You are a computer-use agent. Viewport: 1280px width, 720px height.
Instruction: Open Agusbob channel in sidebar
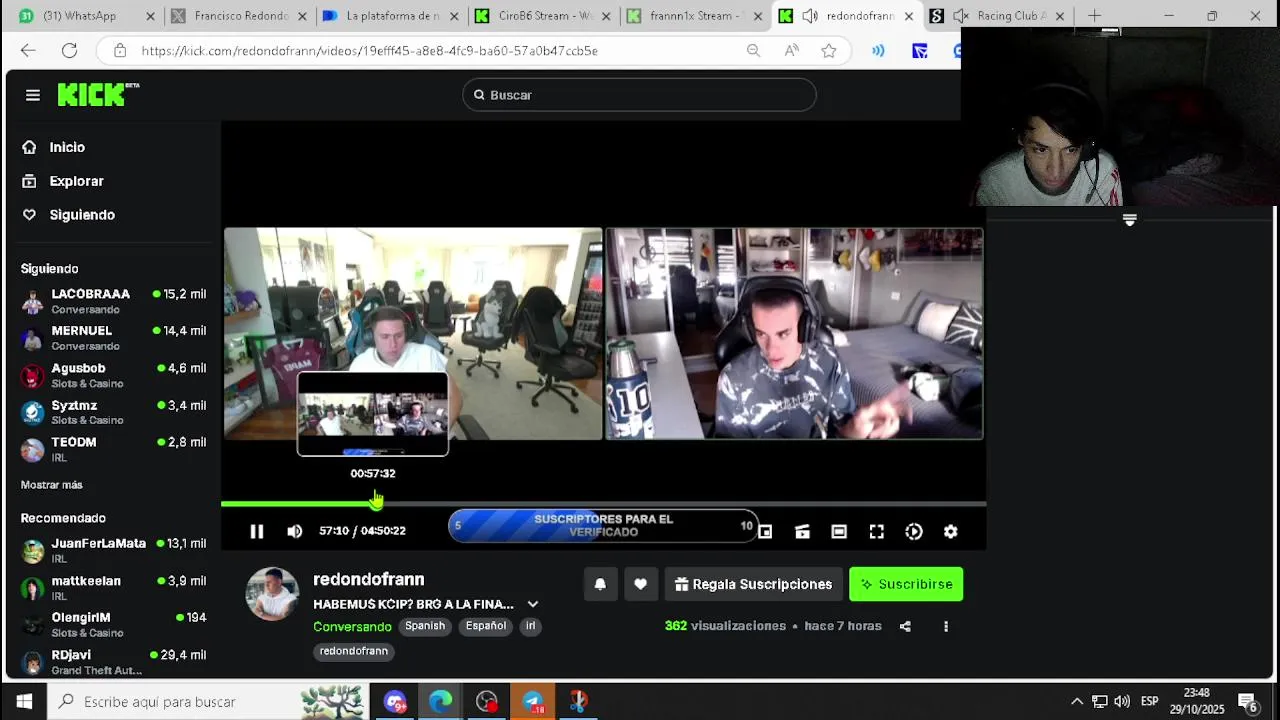pyautogui.click(x=113, y=375)
